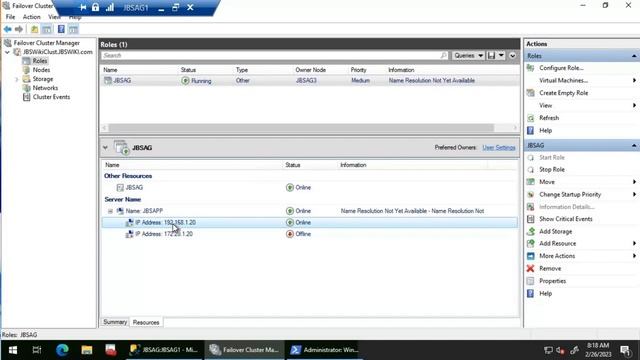Open the Action menu
Image resolution: width=640 pixels, height=360 pixels.
coord(31,17)
